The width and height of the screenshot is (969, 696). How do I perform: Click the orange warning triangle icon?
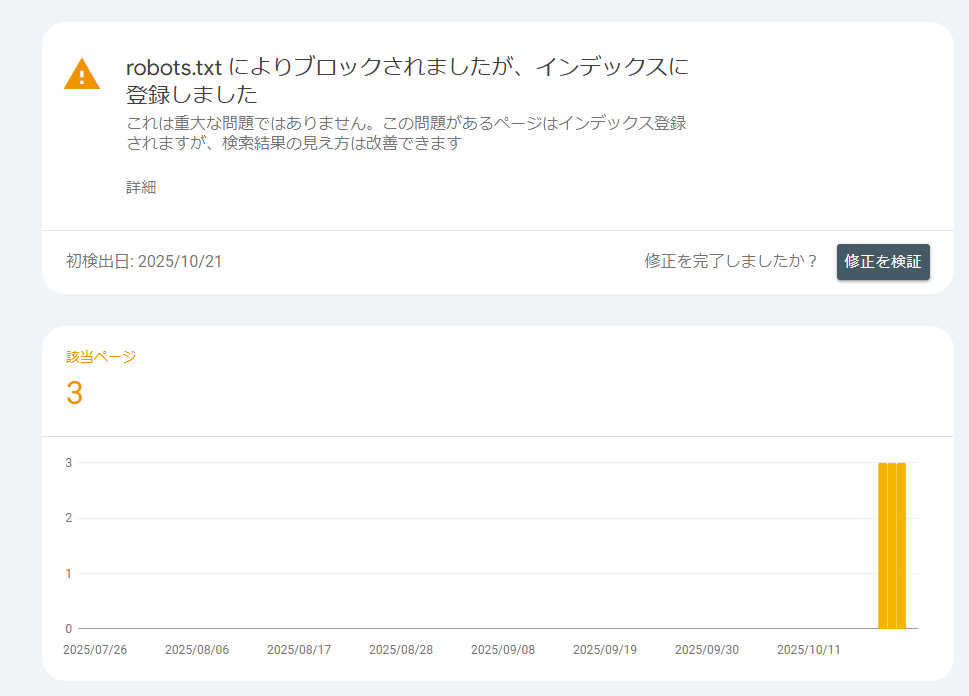pyautogui.click(x=82, y=75)
